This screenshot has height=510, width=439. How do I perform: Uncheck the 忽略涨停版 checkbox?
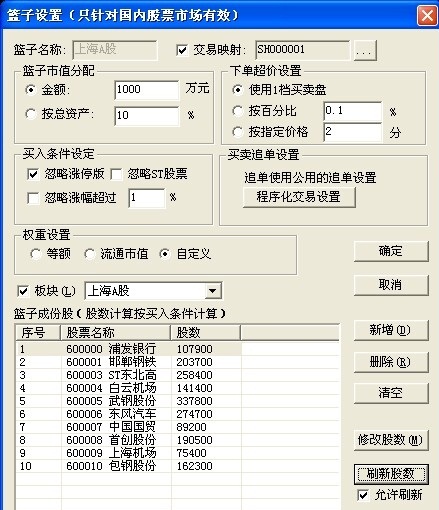point(33,174)
